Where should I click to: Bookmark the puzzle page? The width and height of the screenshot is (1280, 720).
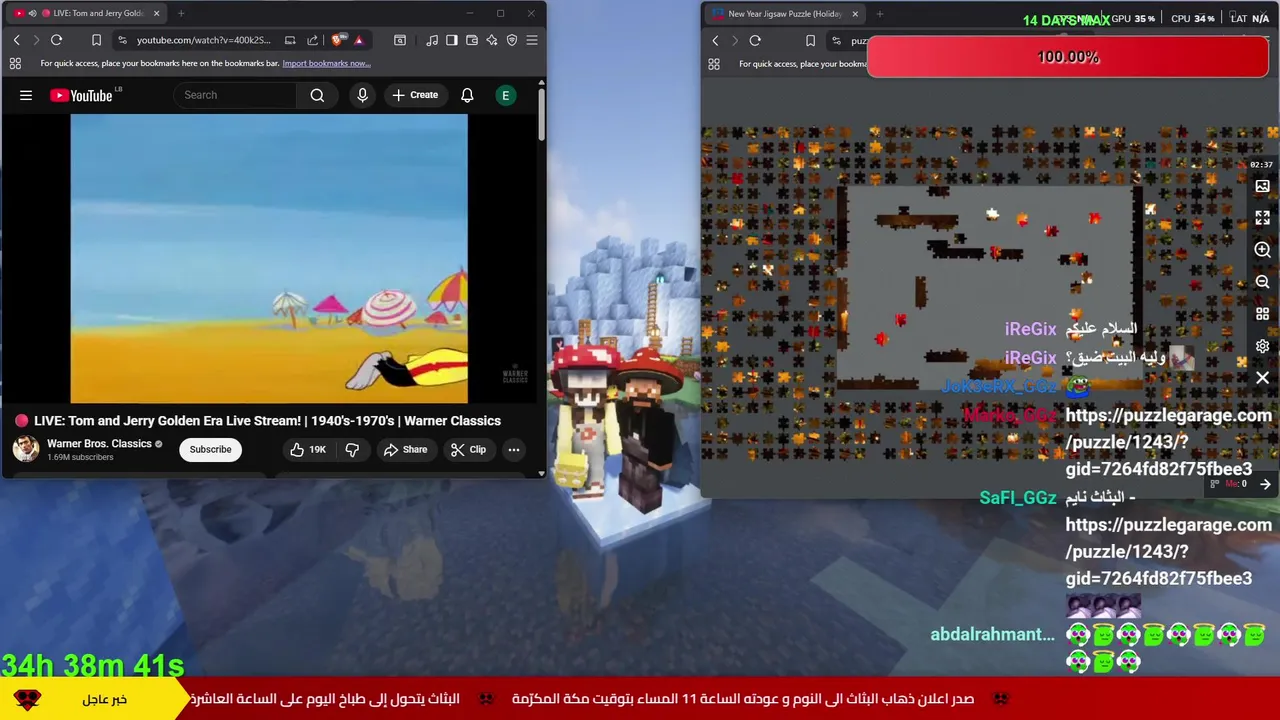pos(810,41)
